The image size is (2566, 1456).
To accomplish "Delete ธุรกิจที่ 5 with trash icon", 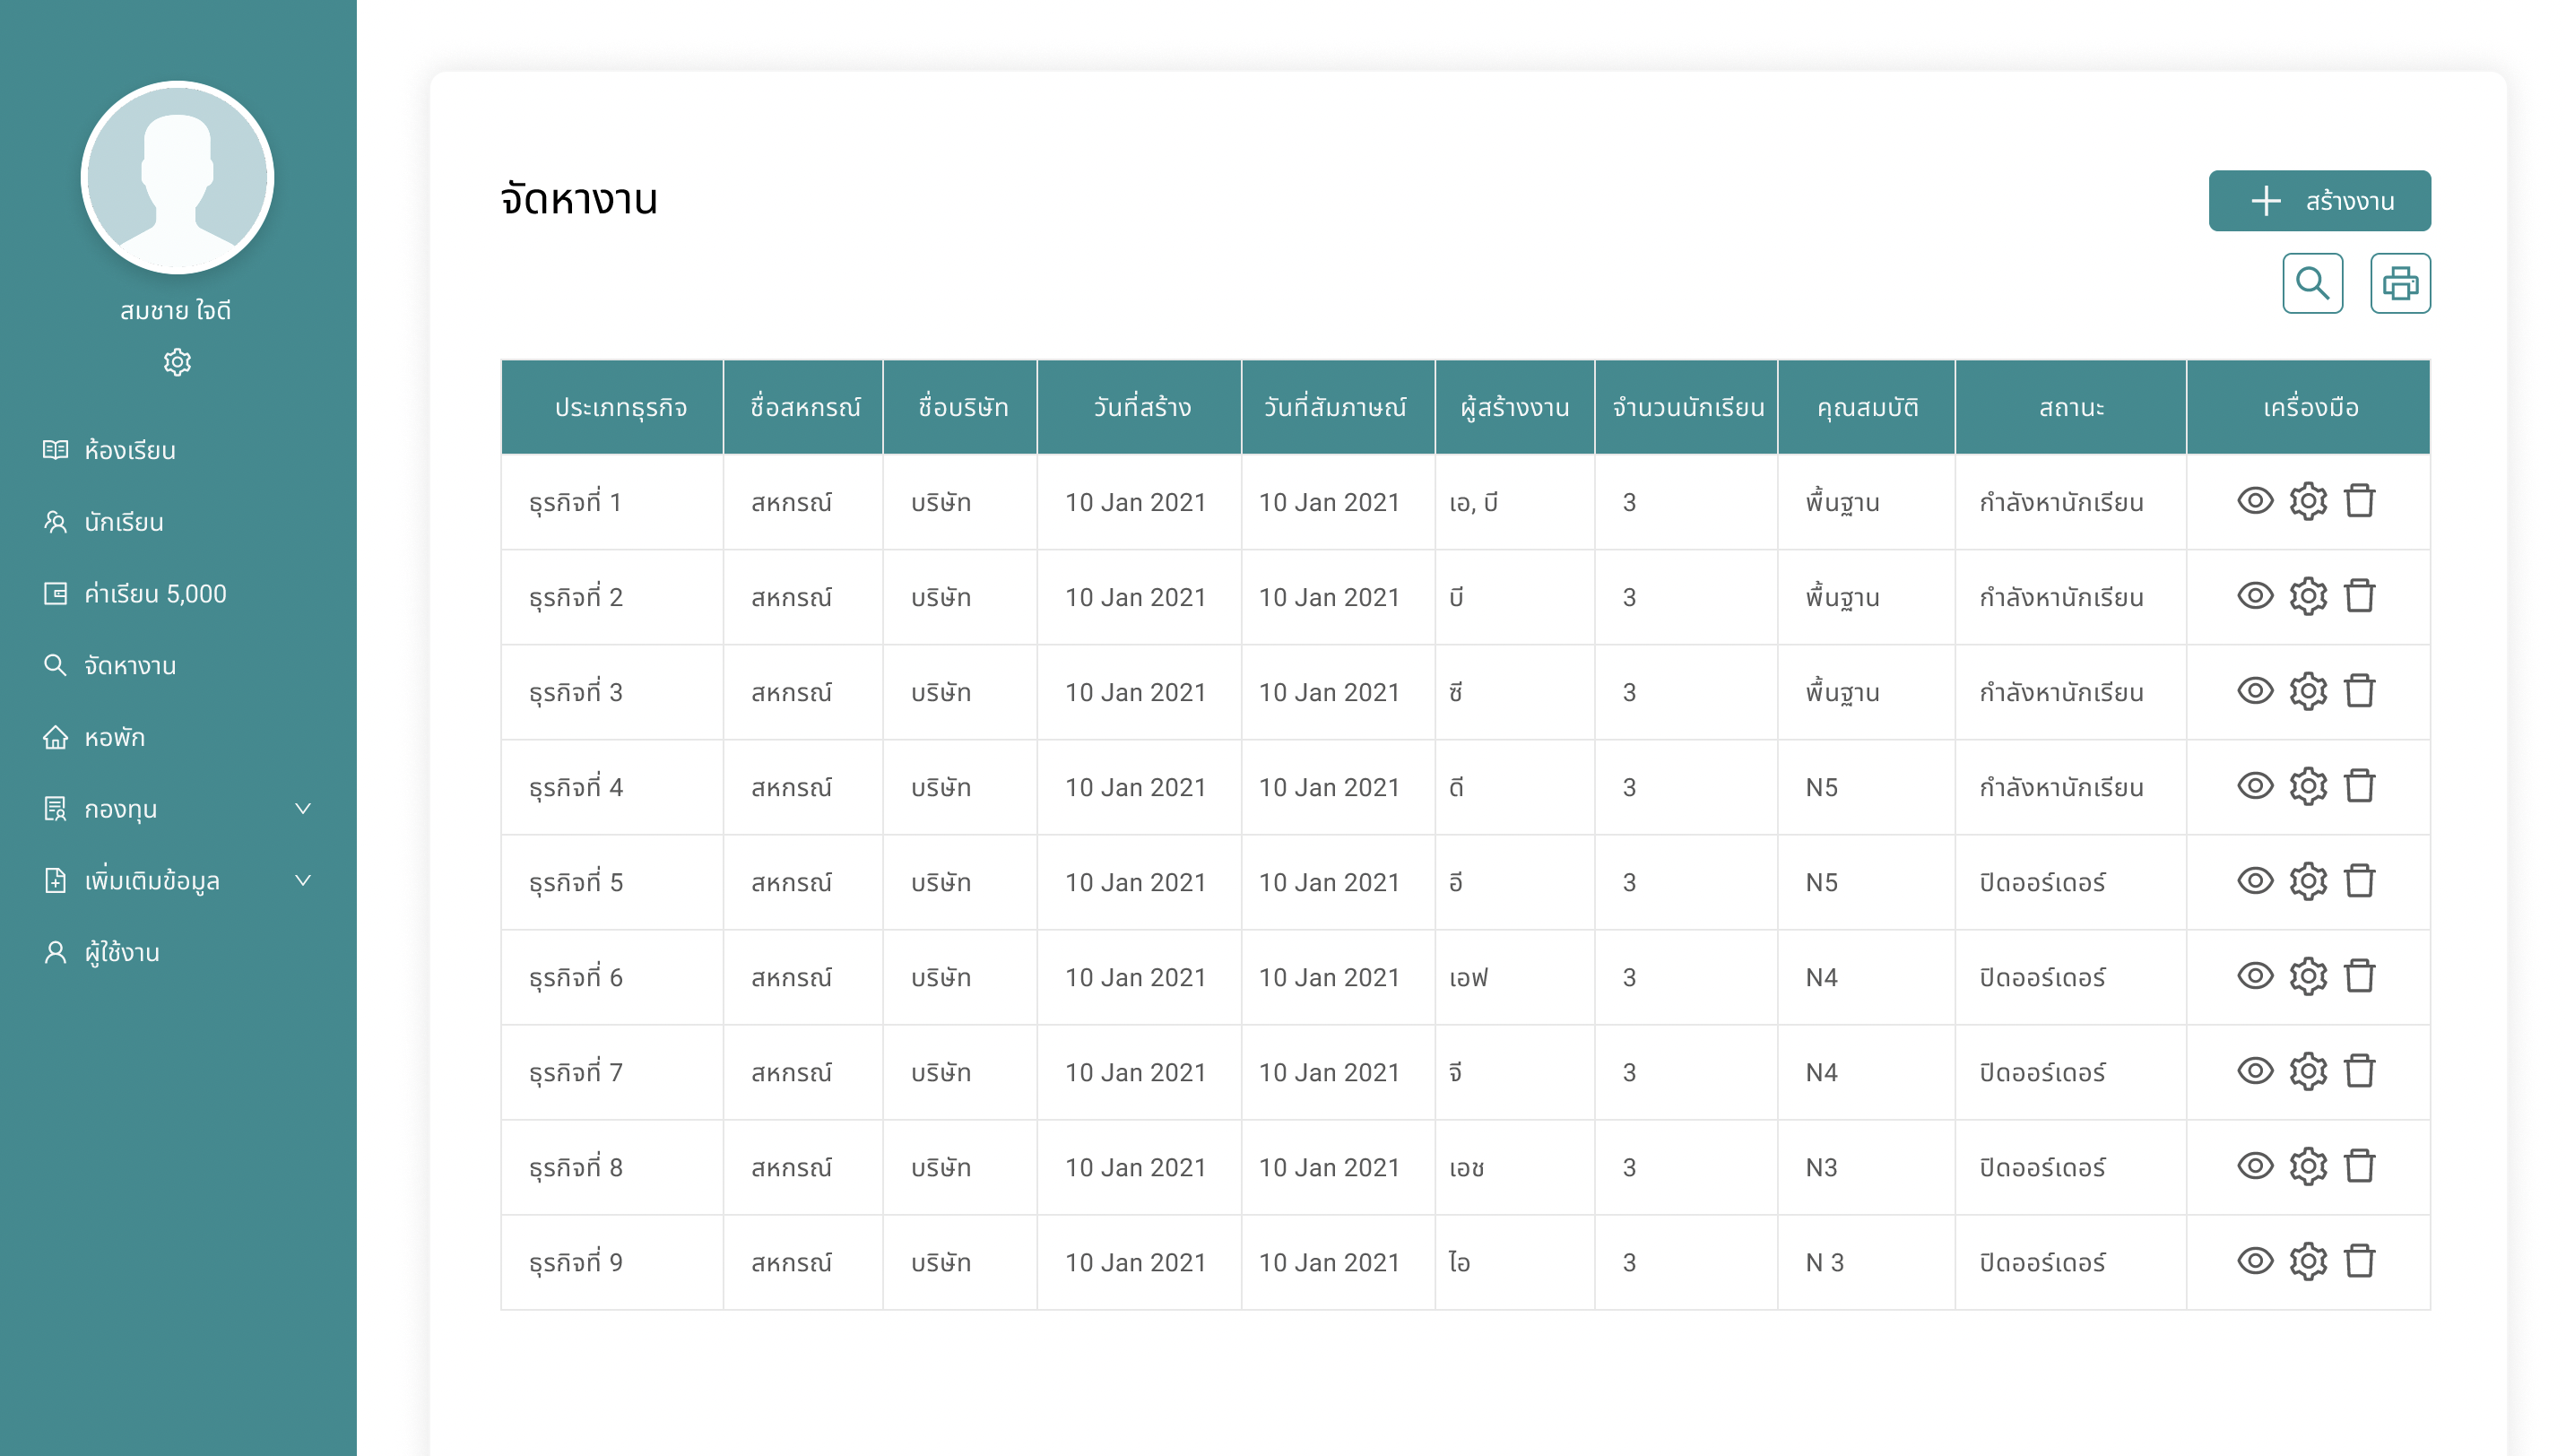I will [2360, 881].
